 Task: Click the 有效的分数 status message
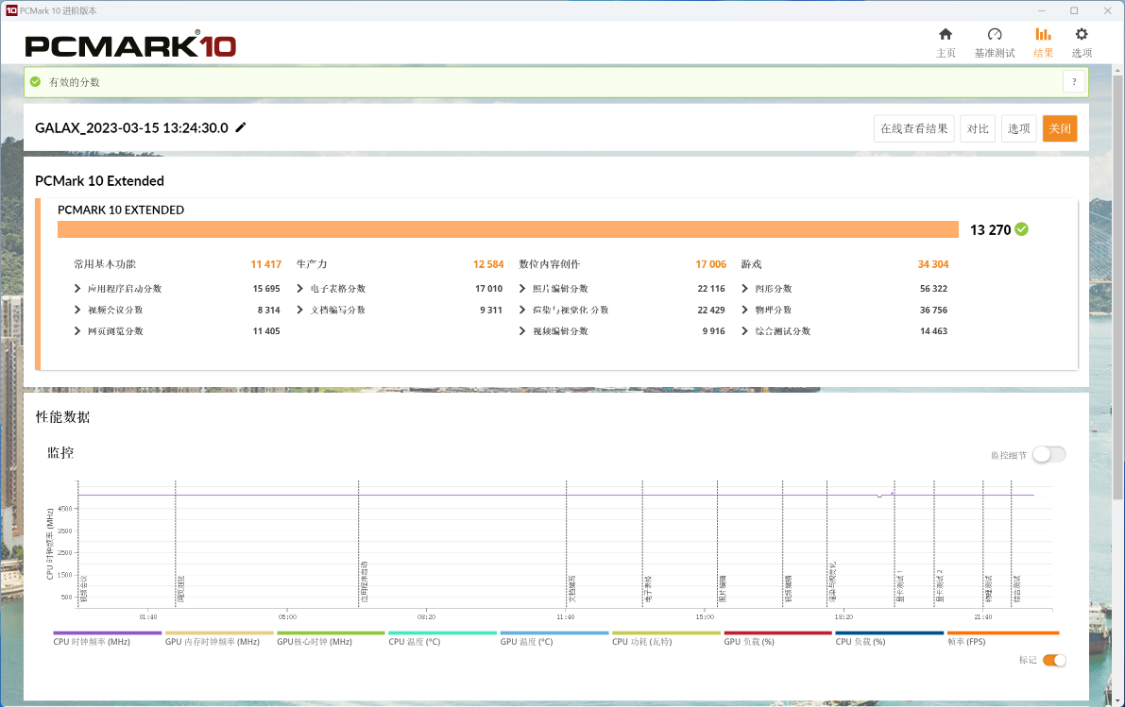click(x=74, y=82)
